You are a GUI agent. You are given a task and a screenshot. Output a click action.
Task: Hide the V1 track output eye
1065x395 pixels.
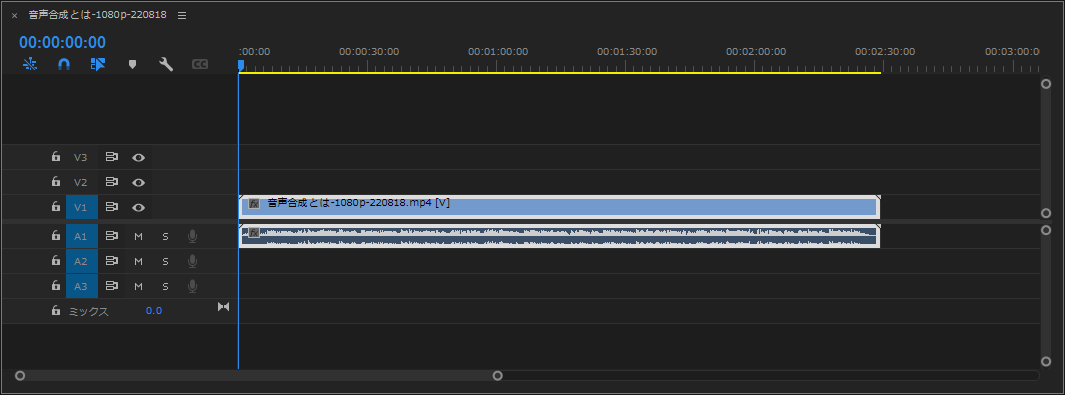139,208
